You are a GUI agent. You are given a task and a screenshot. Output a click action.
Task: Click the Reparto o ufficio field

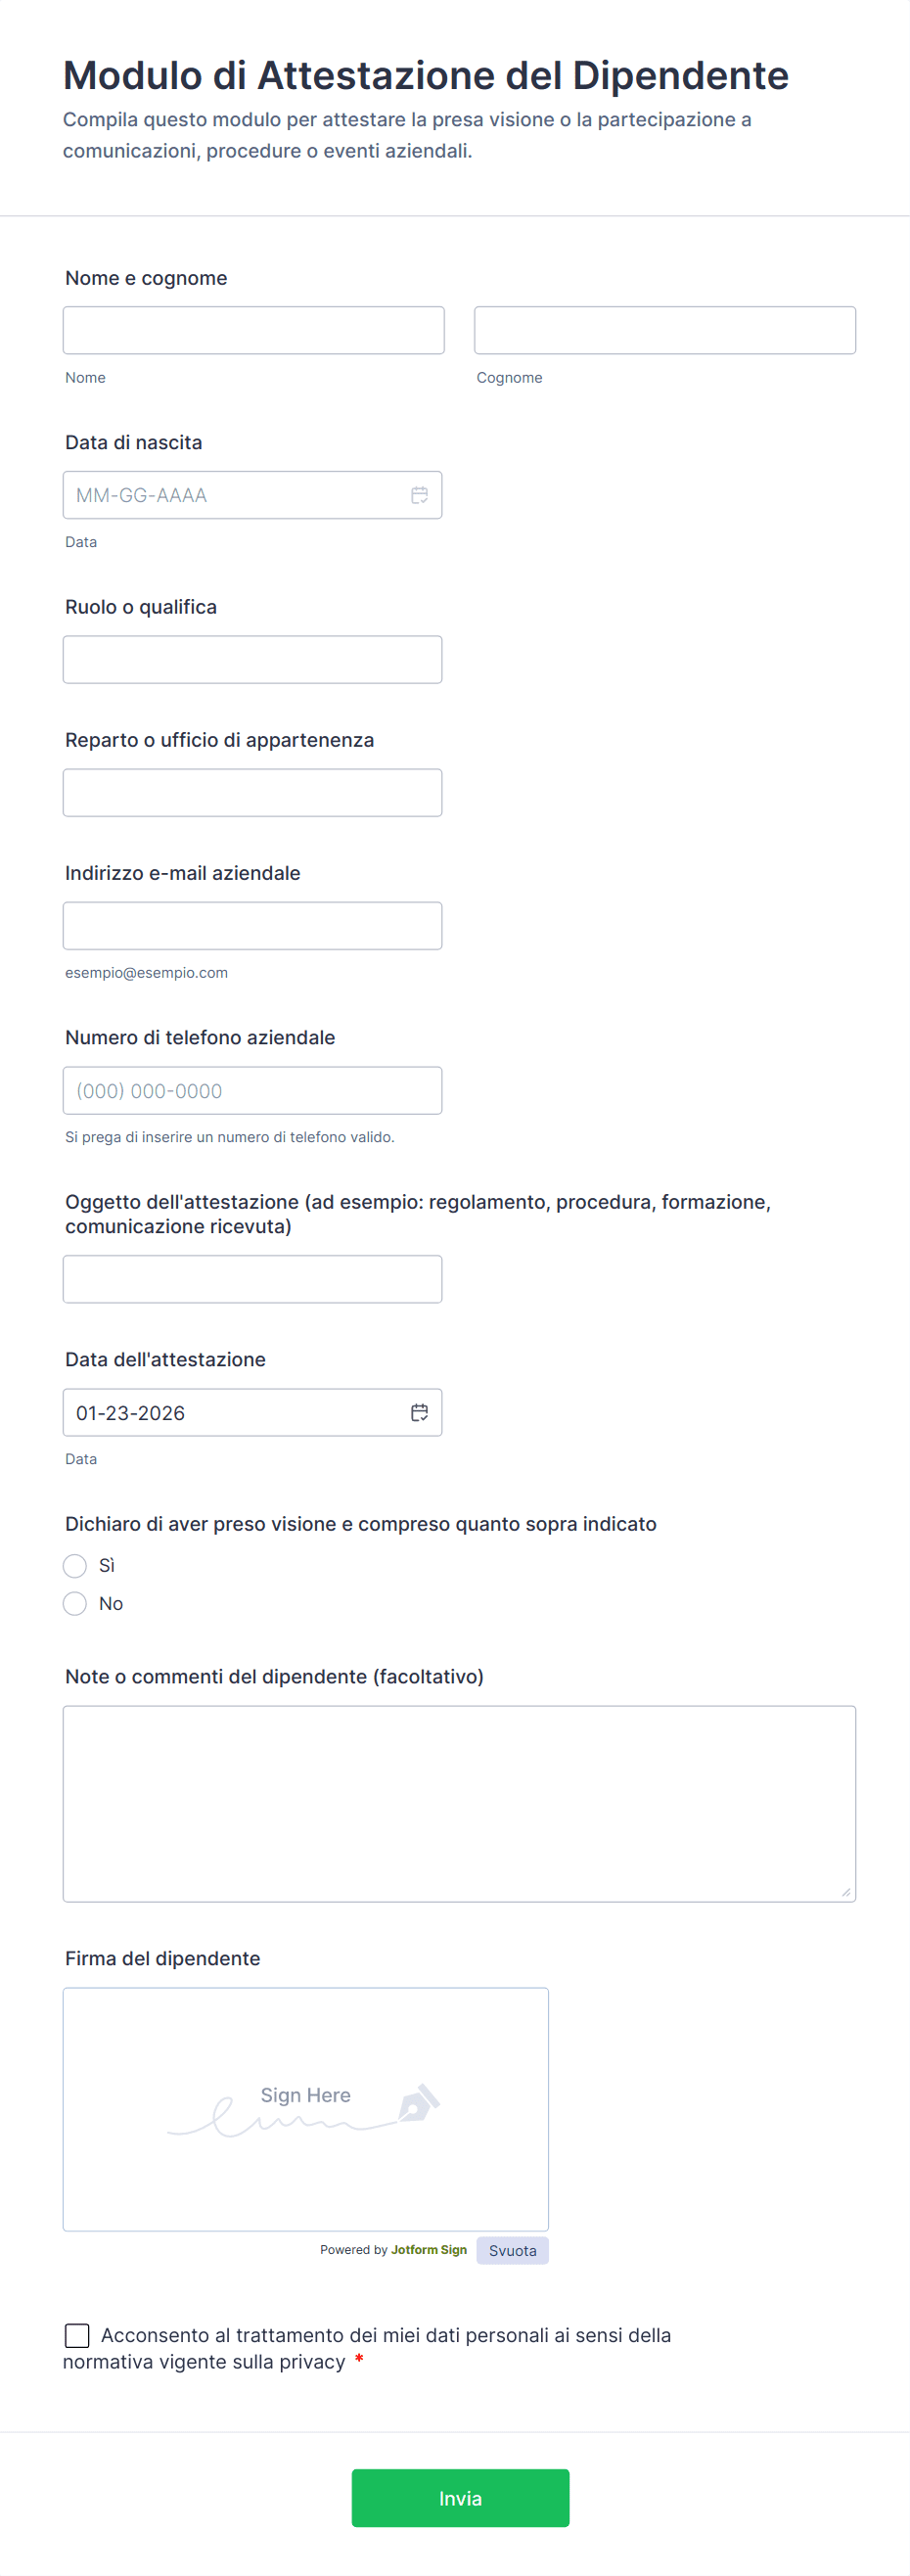[x=252, y=792]
